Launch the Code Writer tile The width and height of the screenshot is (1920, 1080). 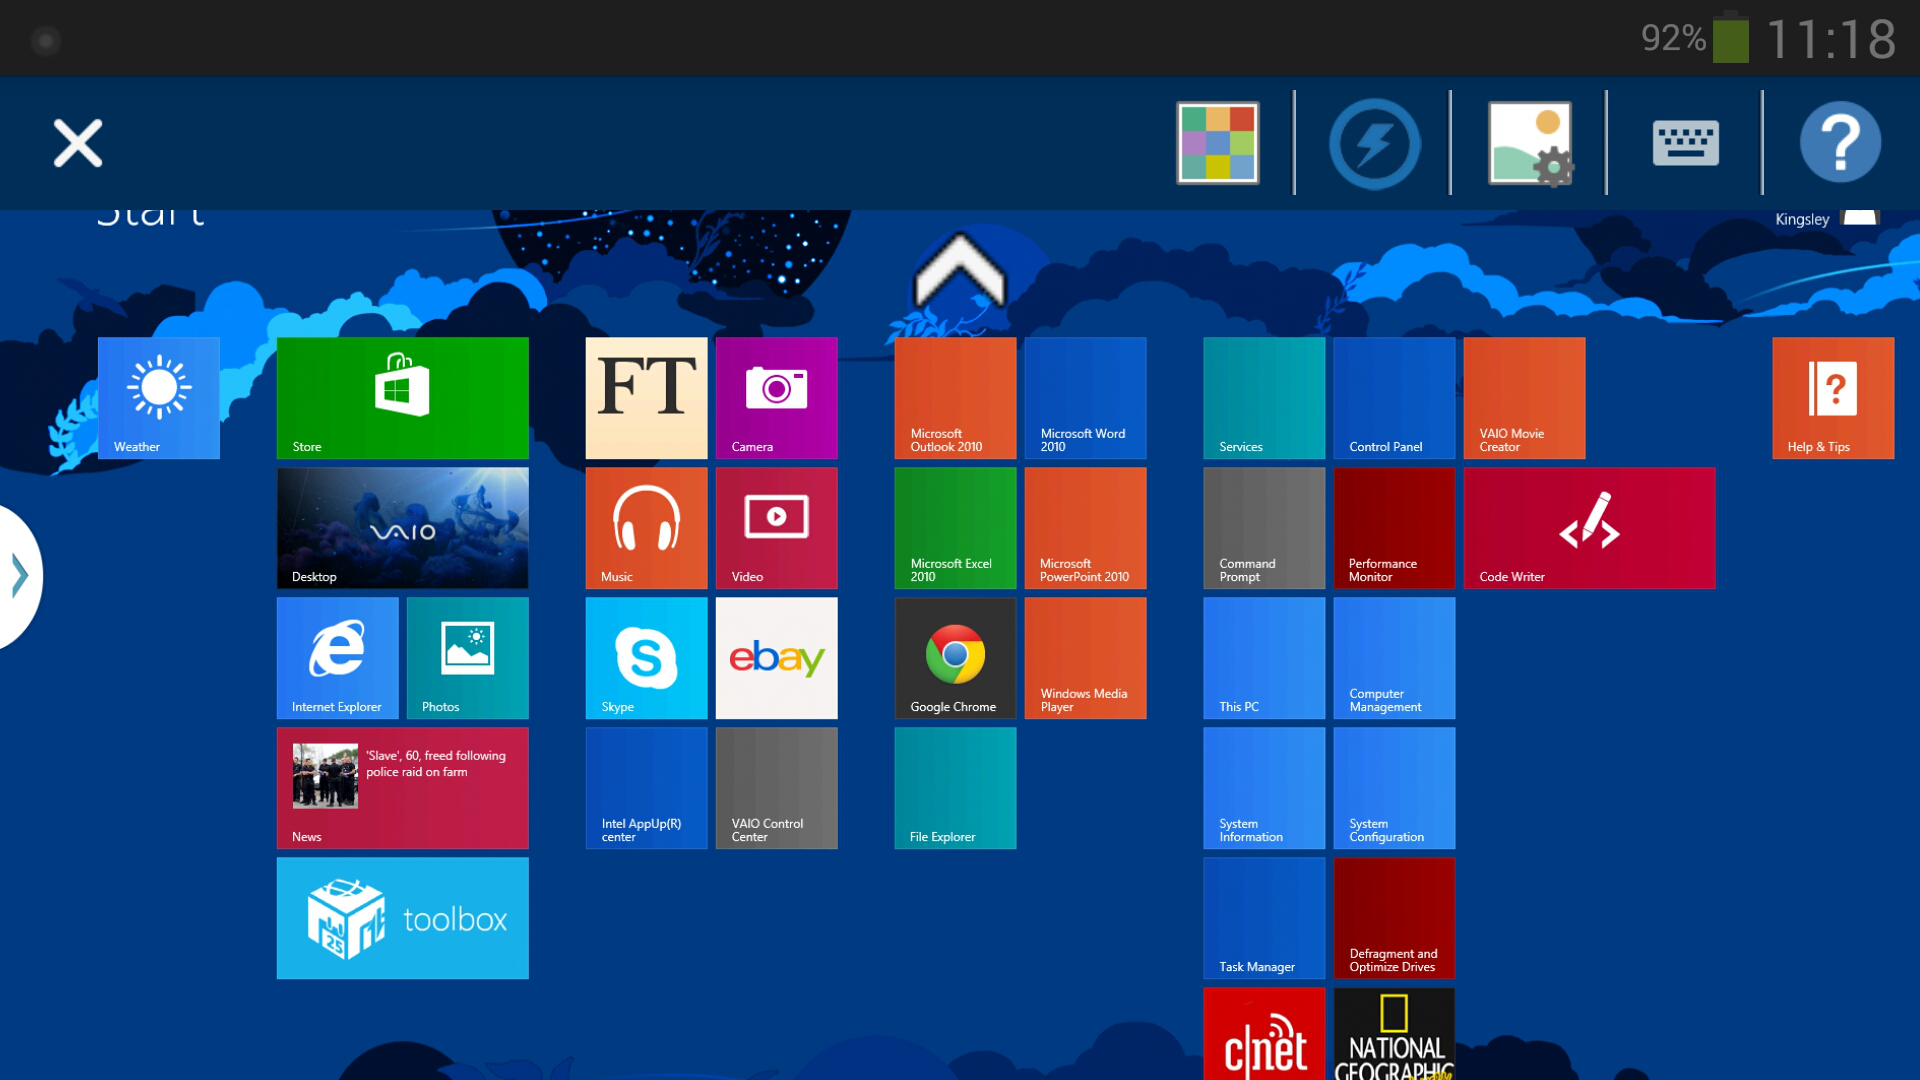point(1589,528)
